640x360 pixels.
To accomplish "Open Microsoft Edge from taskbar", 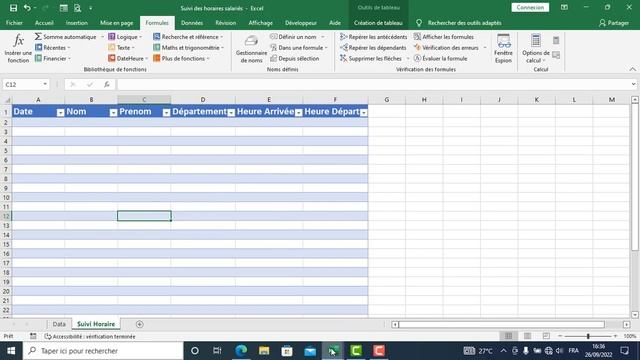I will coord(241,351).
